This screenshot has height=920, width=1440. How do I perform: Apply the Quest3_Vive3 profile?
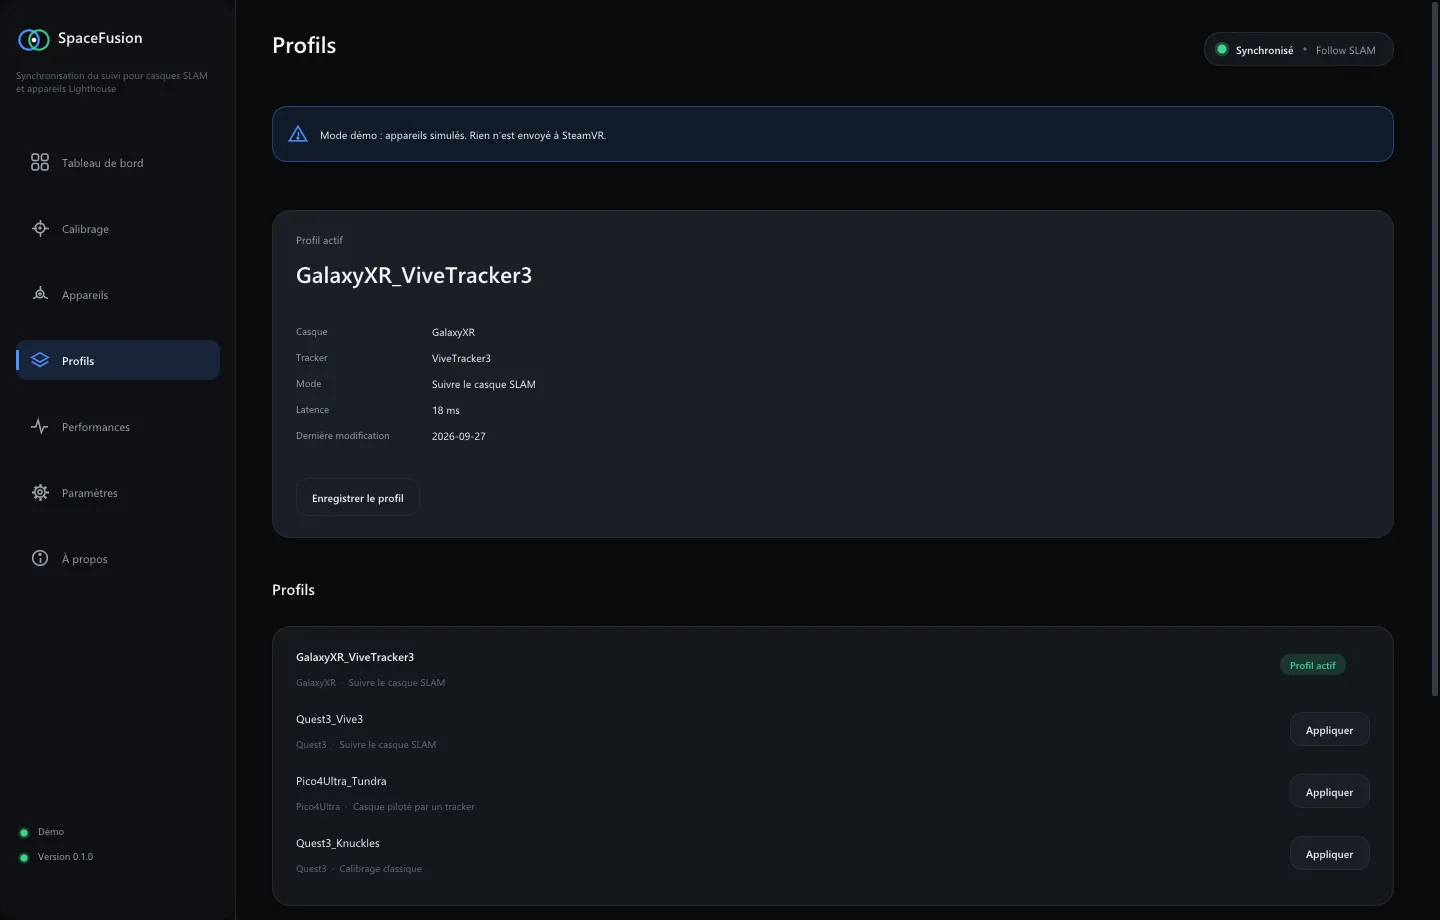(1329, 730)
